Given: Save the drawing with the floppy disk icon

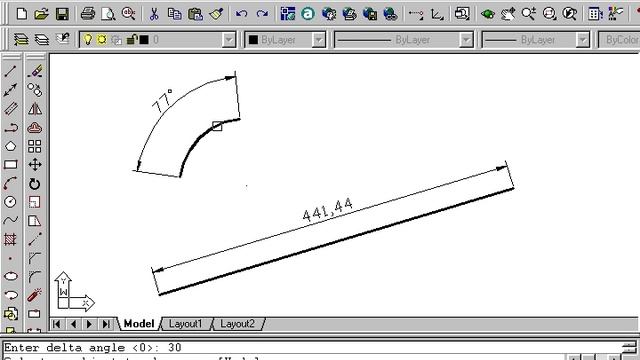Looking at the screenshot, I should click(62, 14).
